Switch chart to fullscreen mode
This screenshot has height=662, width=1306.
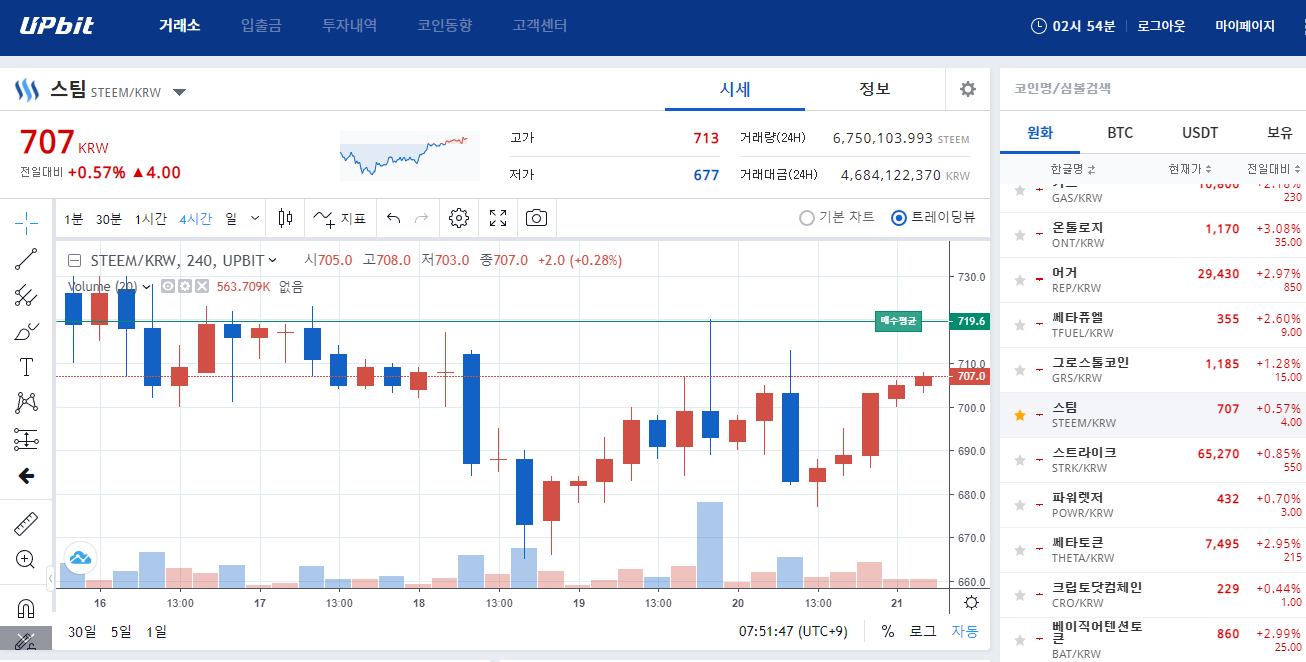498,218
